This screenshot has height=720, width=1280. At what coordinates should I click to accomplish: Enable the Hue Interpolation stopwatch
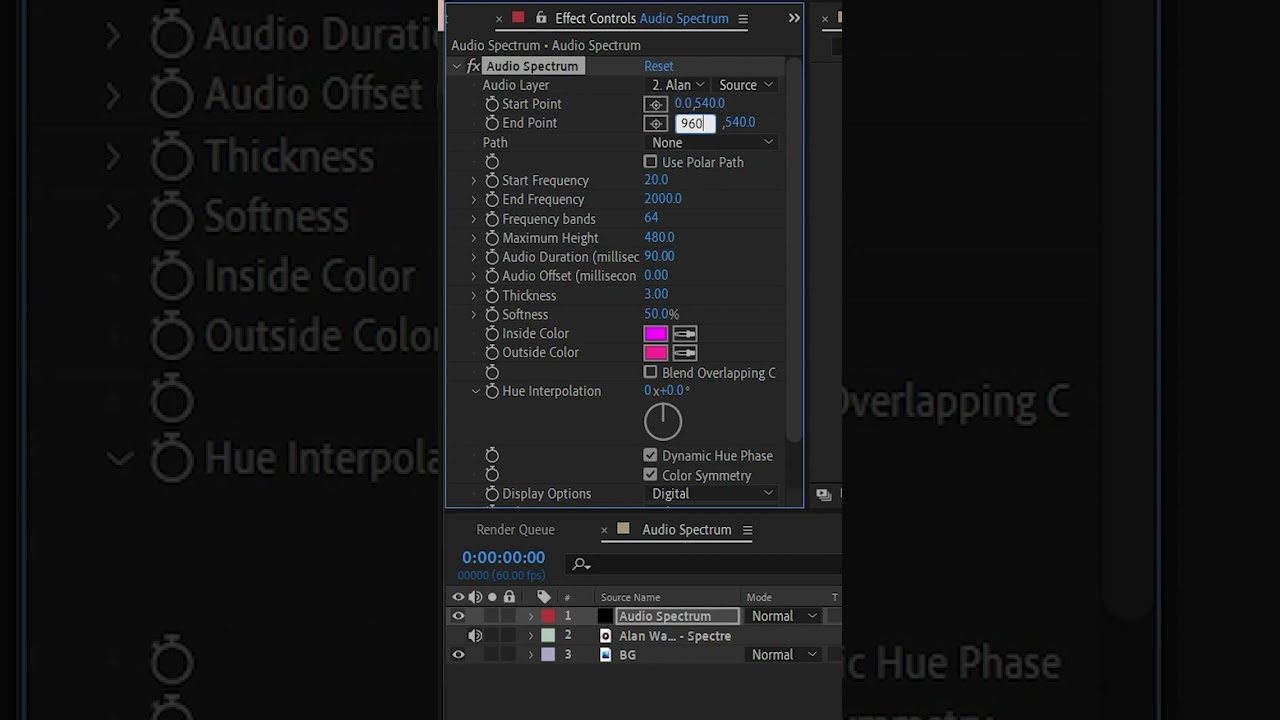pyautogui.click(x=492, y=392)
